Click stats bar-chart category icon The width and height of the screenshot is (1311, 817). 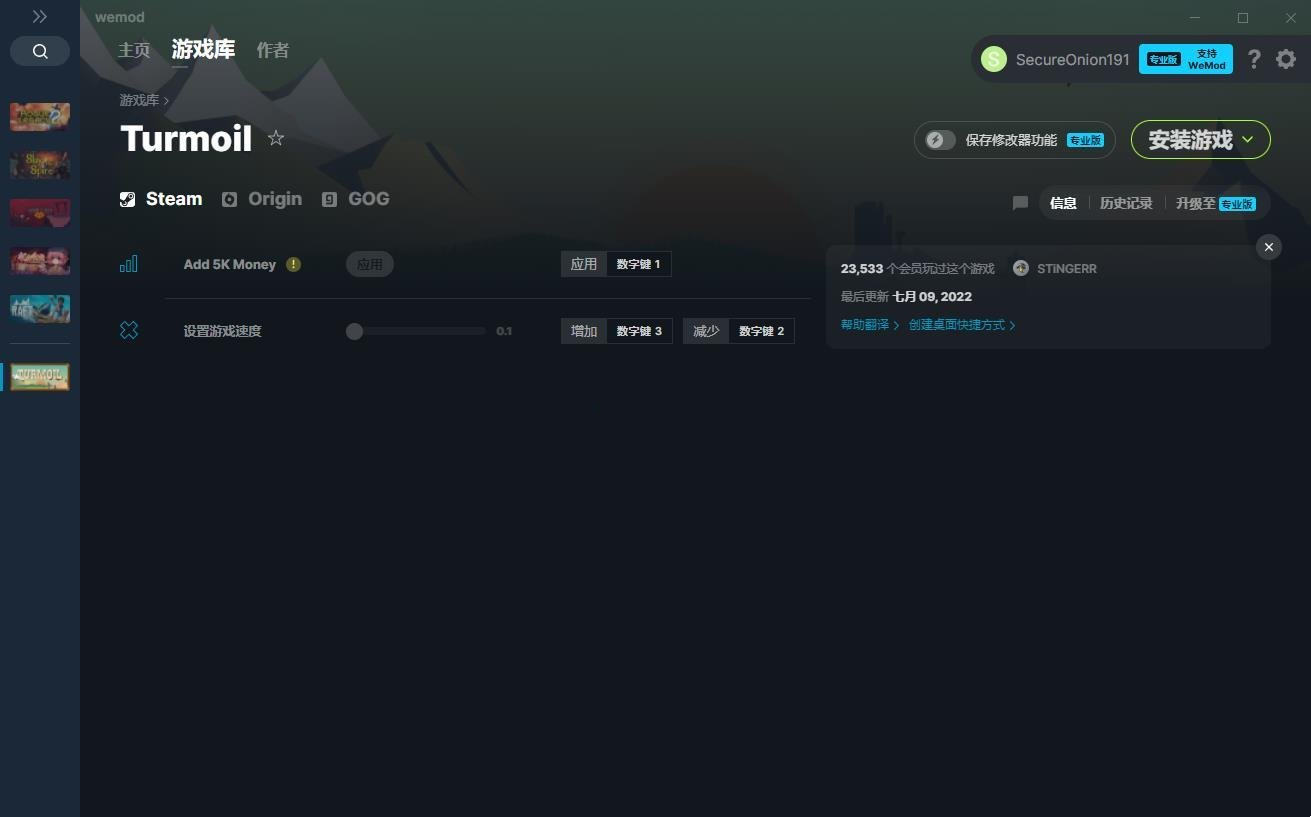tap(129, 264)
